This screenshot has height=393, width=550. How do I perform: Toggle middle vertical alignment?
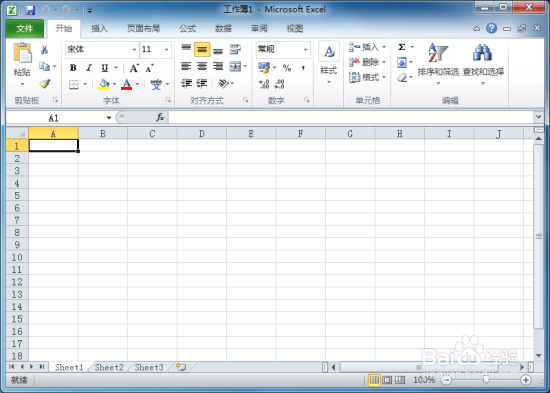tap(202, 49)
